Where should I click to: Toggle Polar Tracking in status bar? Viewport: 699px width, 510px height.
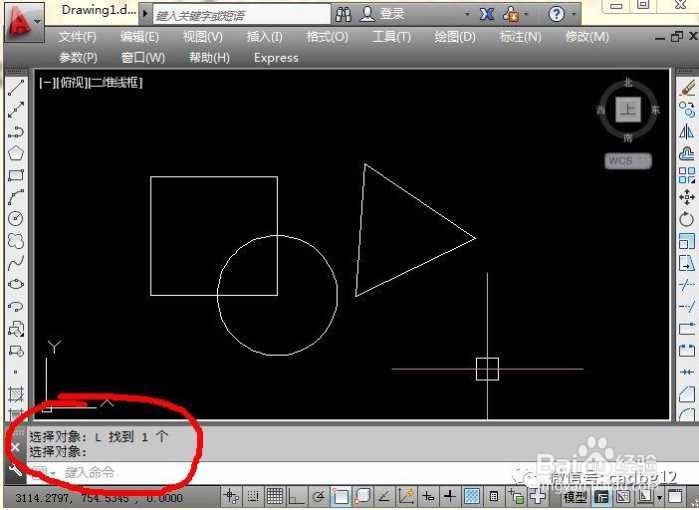click(x=319, y=496)
